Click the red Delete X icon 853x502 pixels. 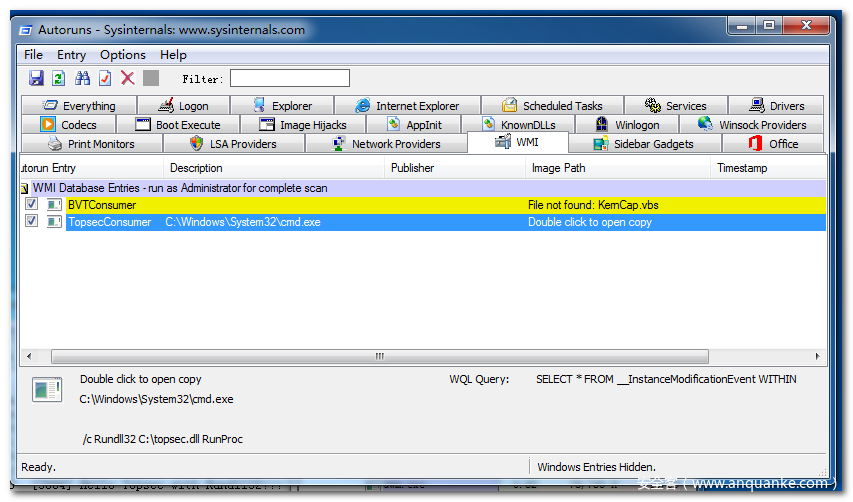(128, 78)
